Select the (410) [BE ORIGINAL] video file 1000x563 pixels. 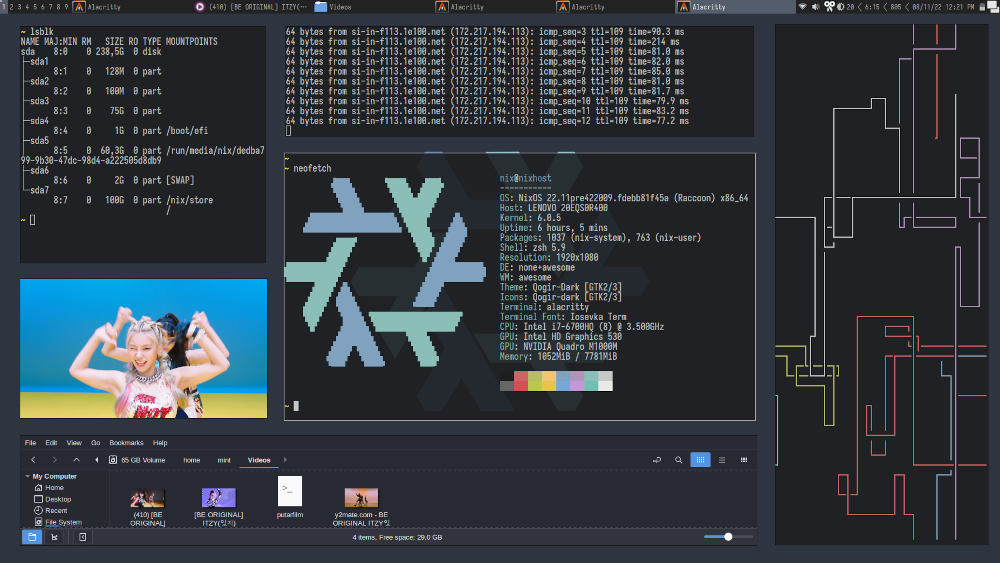click(x=147, y=507)
